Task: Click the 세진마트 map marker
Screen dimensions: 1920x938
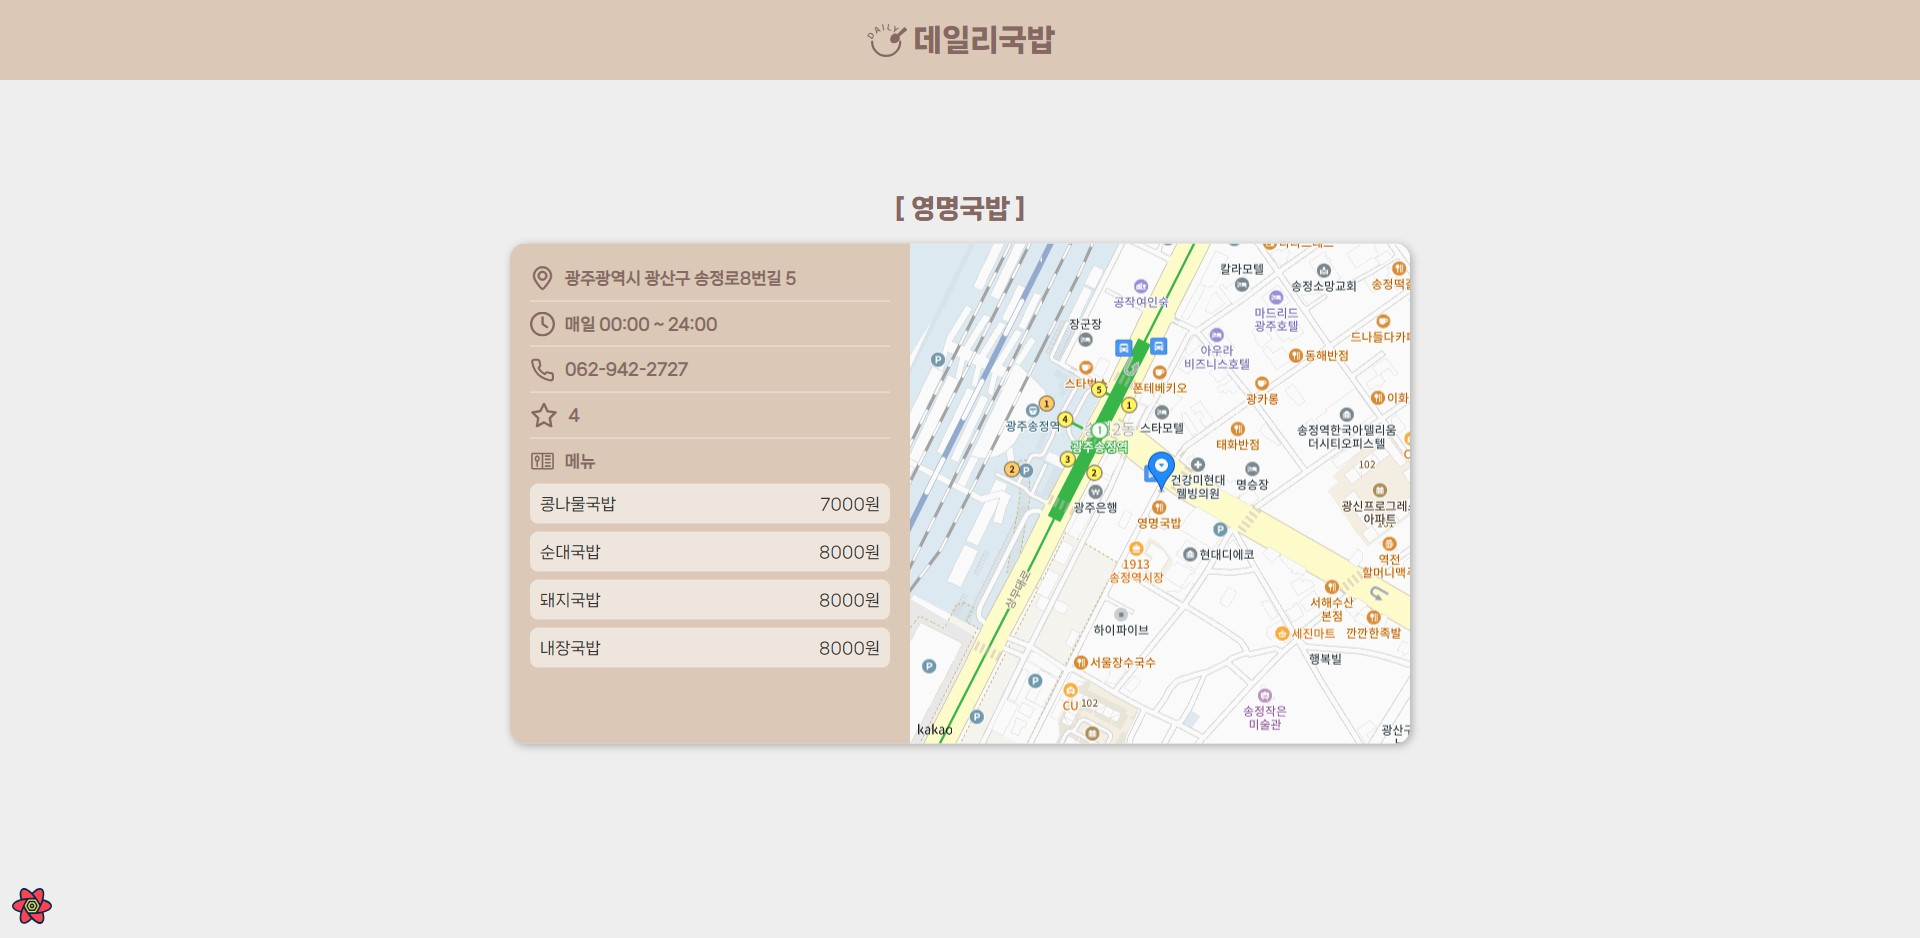Action: [1282, 633]
